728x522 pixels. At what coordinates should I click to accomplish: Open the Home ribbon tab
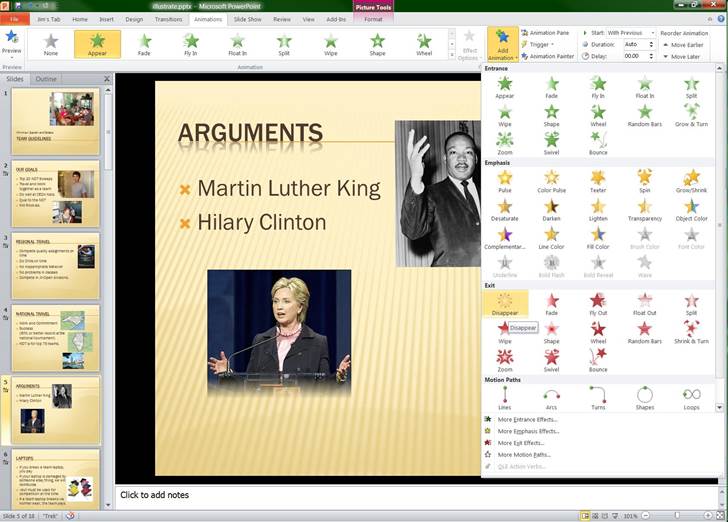(80, 20)
